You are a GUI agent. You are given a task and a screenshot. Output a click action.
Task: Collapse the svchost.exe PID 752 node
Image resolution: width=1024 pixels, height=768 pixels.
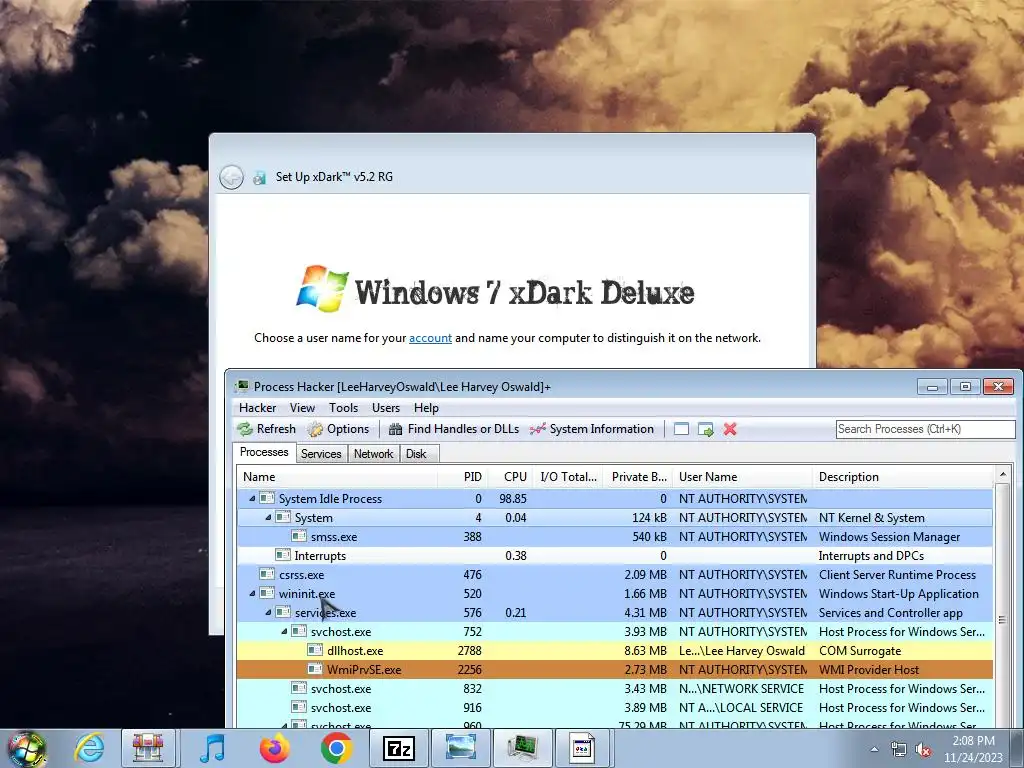point(284,632)
